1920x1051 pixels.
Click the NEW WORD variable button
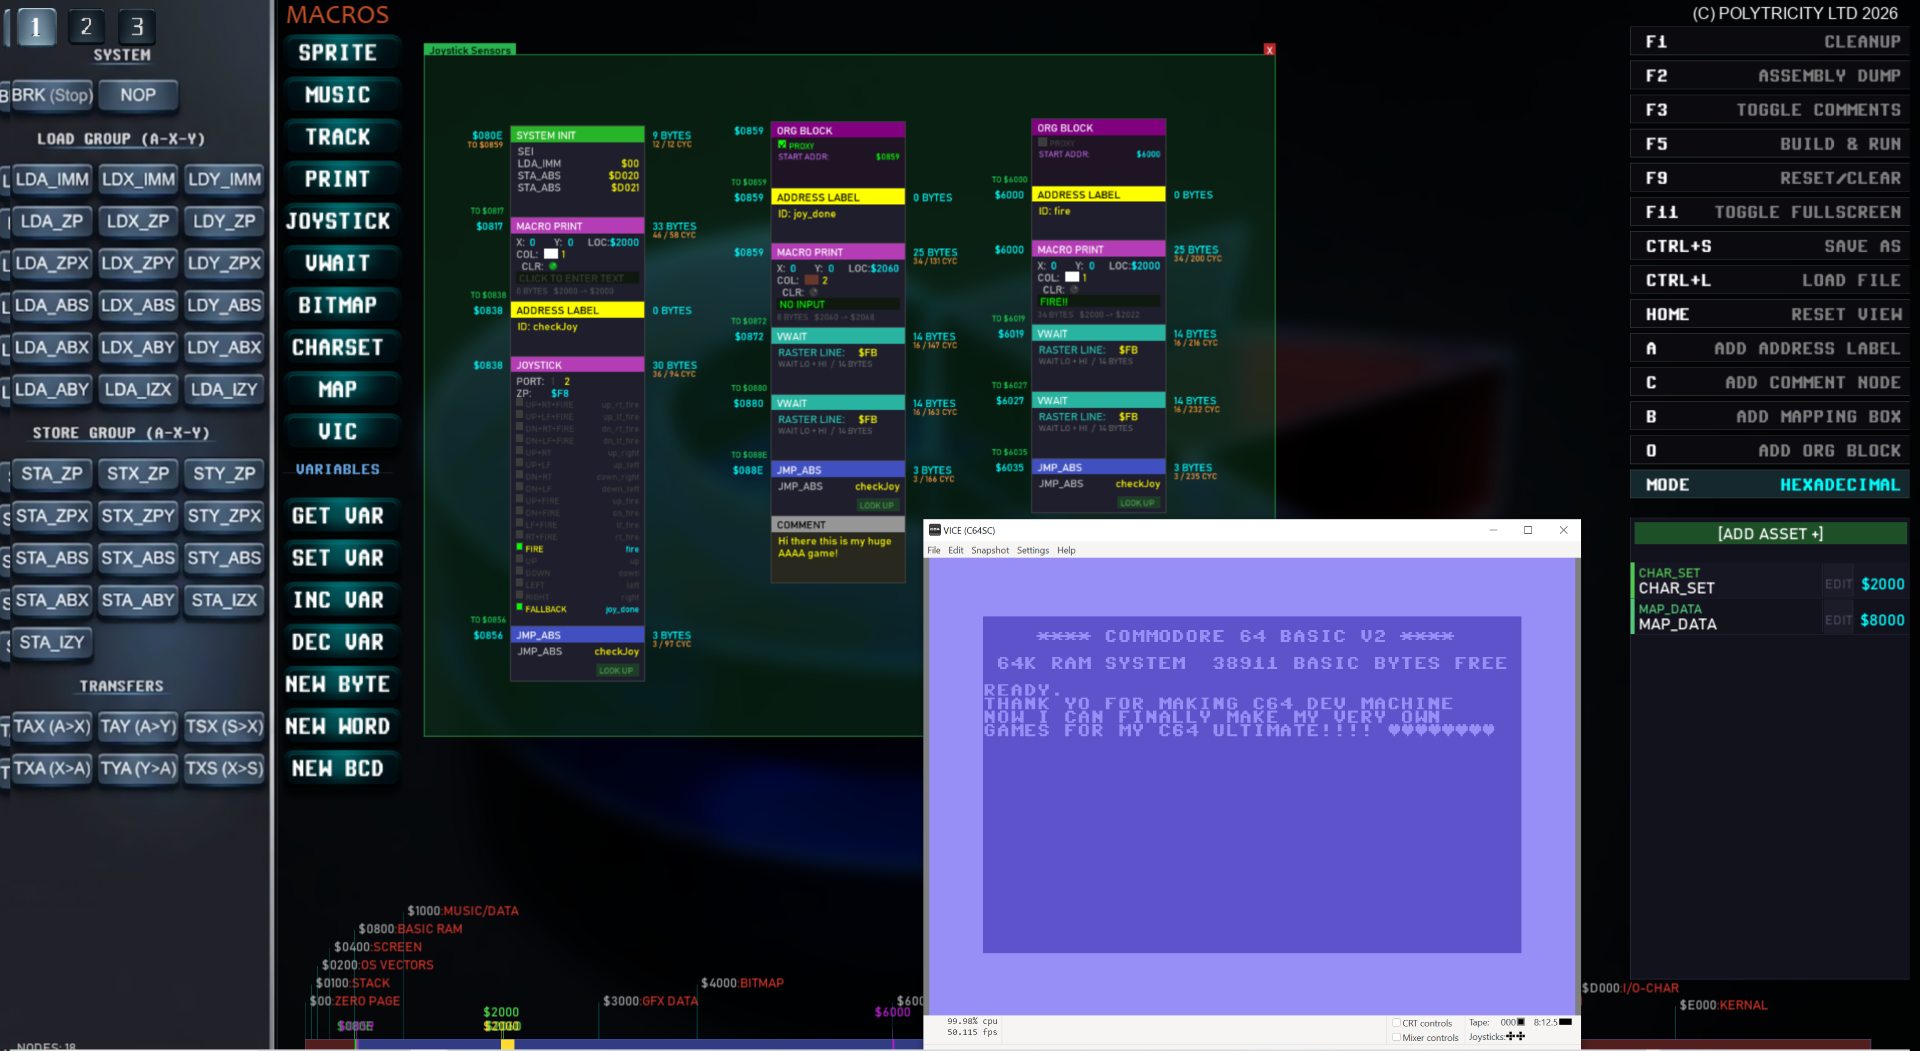[338, 726]
